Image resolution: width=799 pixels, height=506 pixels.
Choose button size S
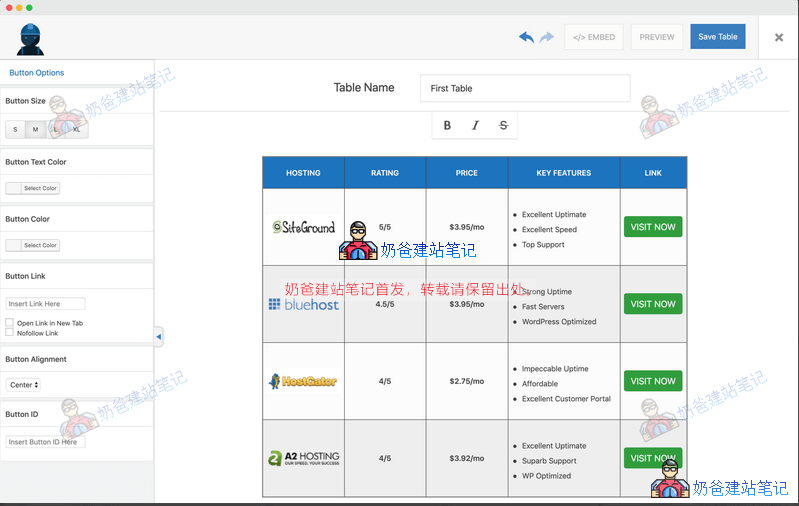point(15,130)
